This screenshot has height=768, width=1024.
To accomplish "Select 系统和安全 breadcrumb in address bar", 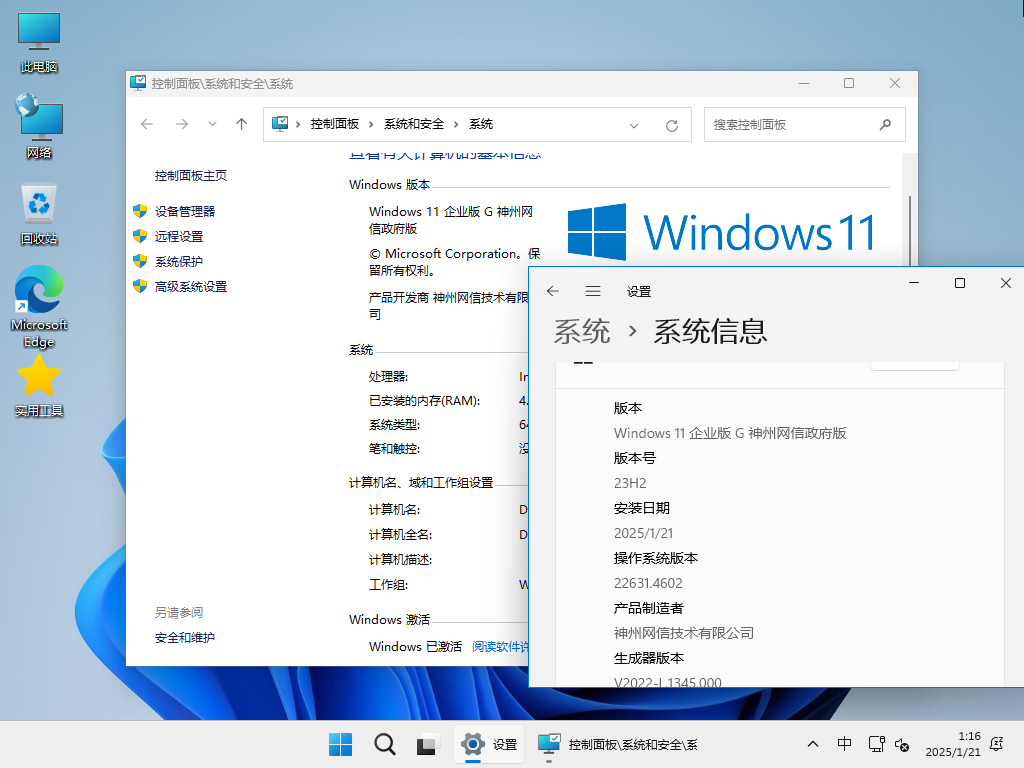I will pyautogui.click(x=414, y=124).
